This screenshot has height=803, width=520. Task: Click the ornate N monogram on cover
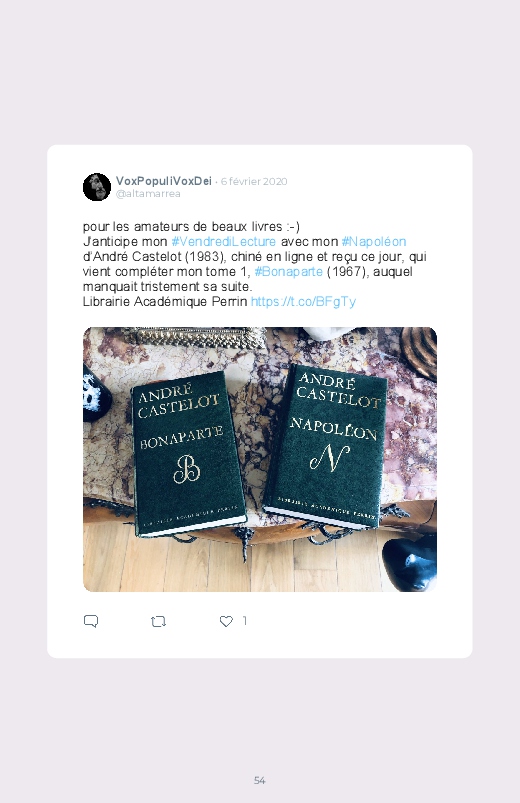[329, 457]
